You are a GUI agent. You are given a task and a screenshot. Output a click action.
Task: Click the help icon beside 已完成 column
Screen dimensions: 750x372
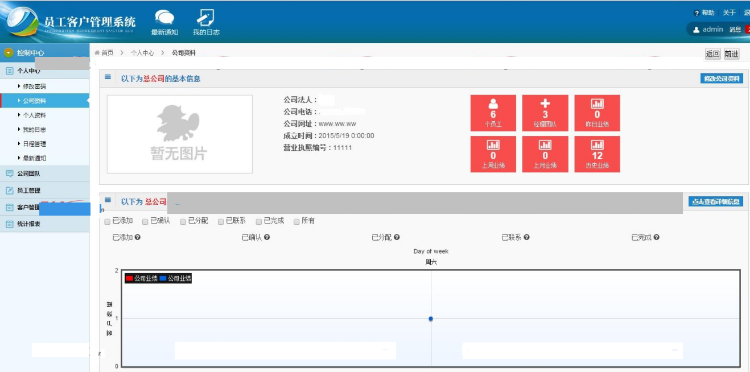click(x=657, y=237)
